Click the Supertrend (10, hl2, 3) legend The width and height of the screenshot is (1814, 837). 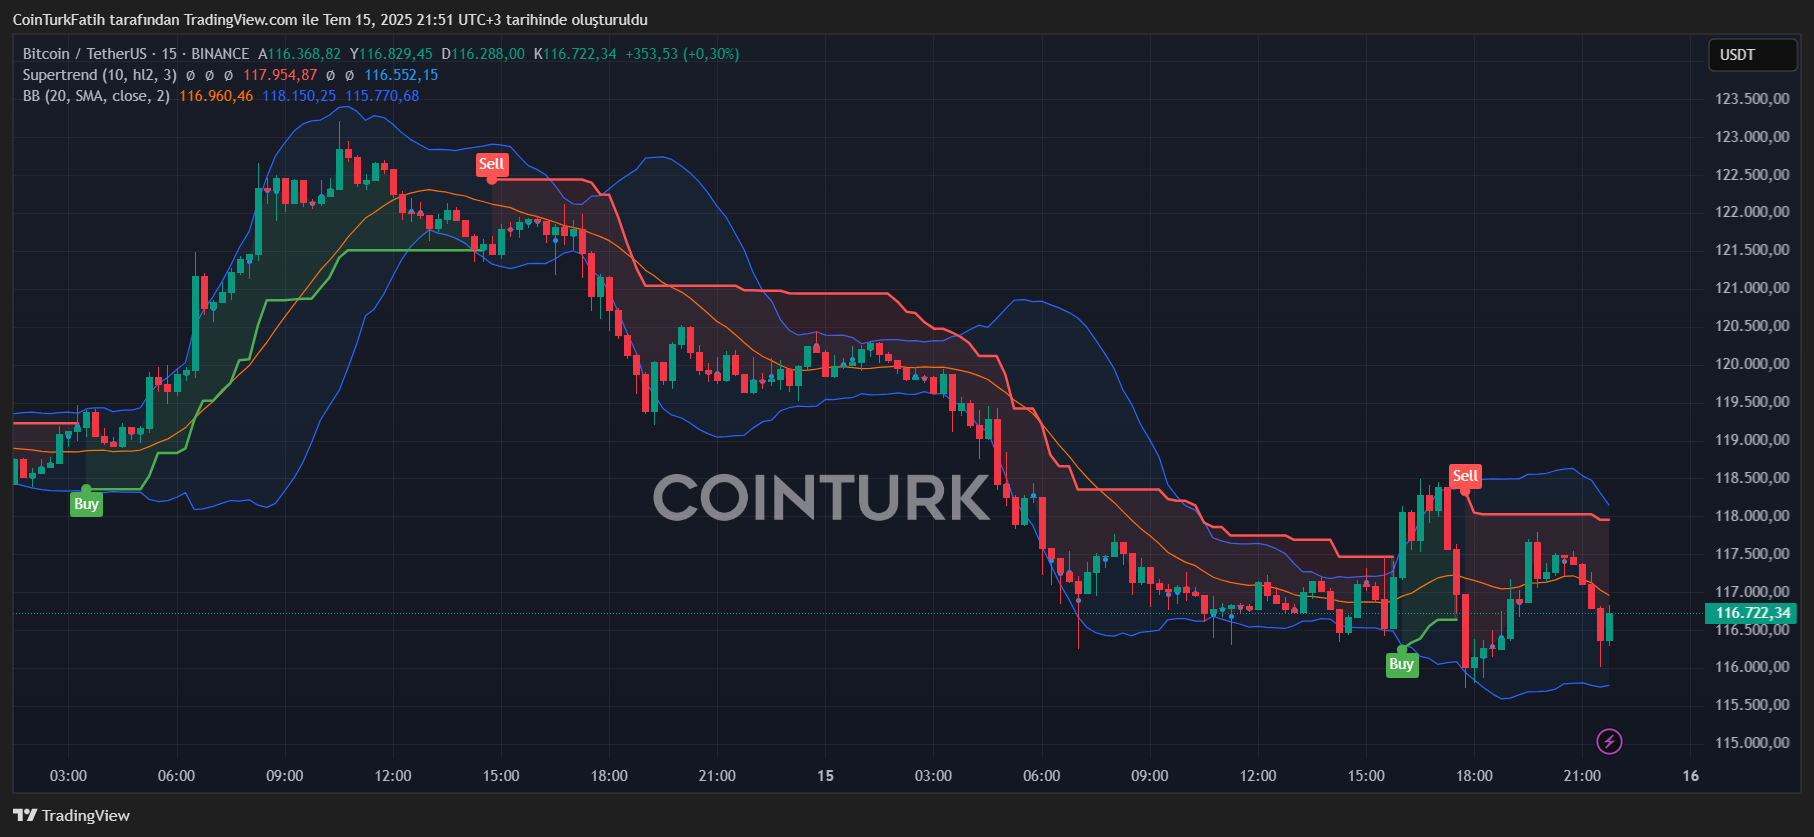100,75
